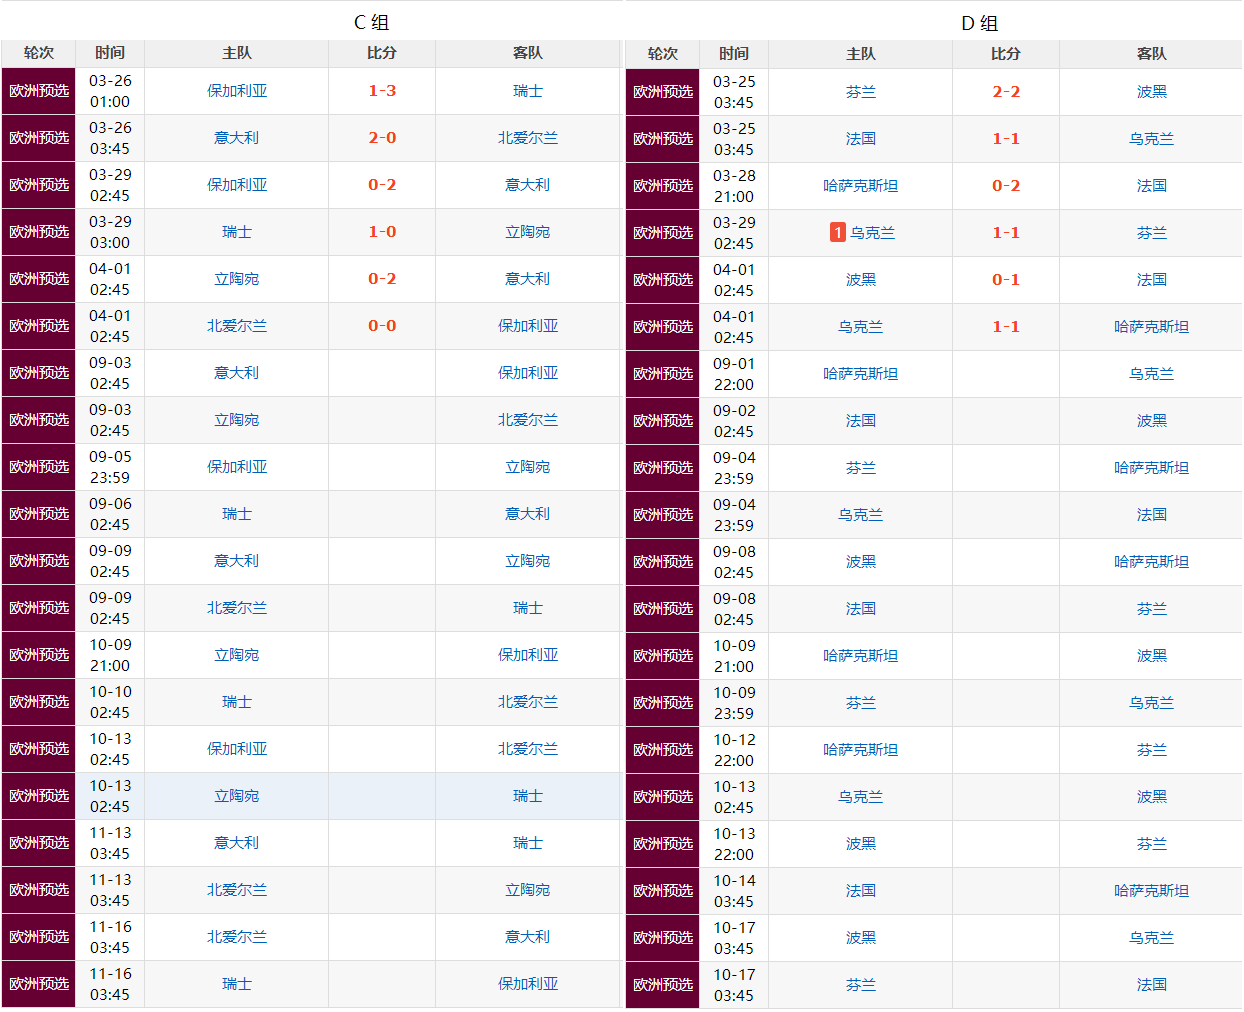The image size is (1244, 1012).
Task: Click 波黑 home team in 10-13 22:00 match
Action: click(x=861, y=844)
